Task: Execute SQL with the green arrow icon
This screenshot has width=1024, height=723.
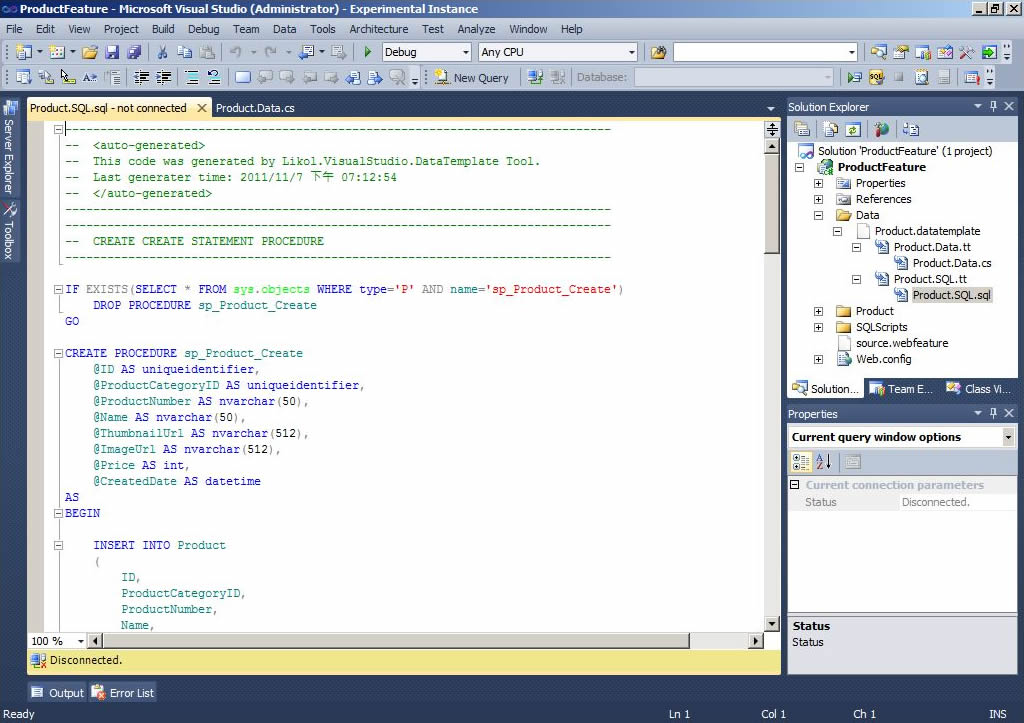Action: tap(854, 77)
